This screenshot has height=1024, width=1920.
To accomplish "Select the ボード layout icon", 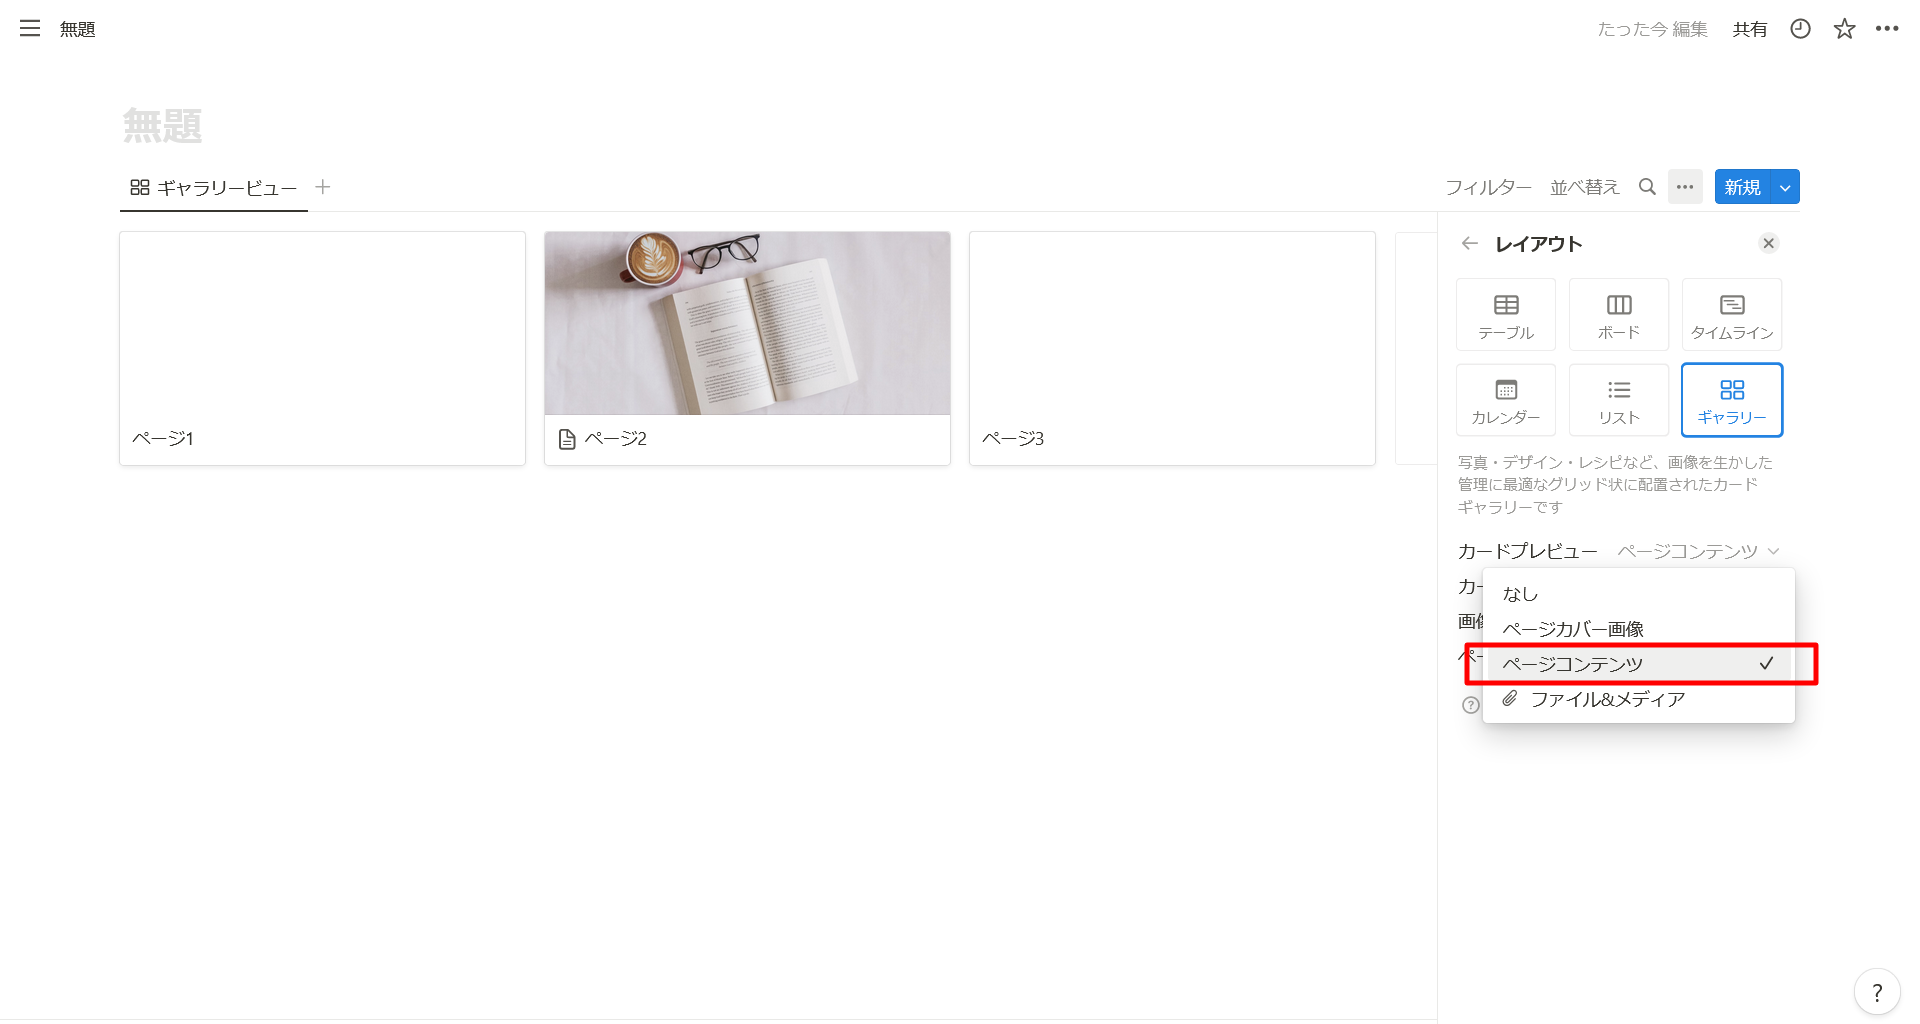I will tap(1619, 315).
